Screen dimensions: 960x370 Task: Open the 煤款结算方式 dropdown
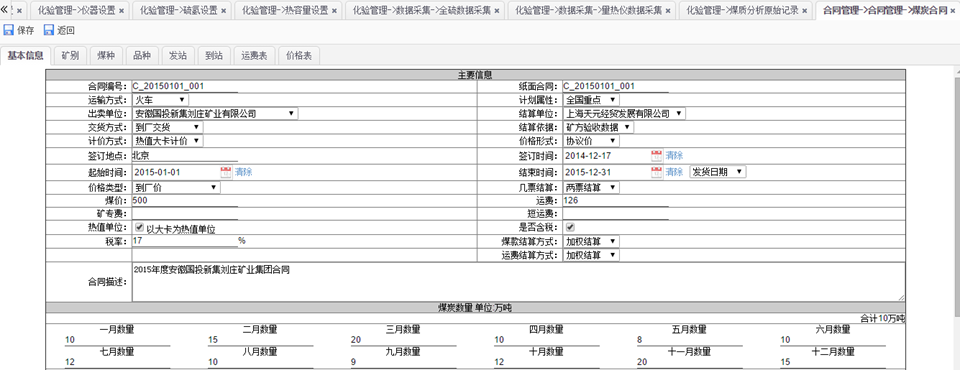click(591, 241)
